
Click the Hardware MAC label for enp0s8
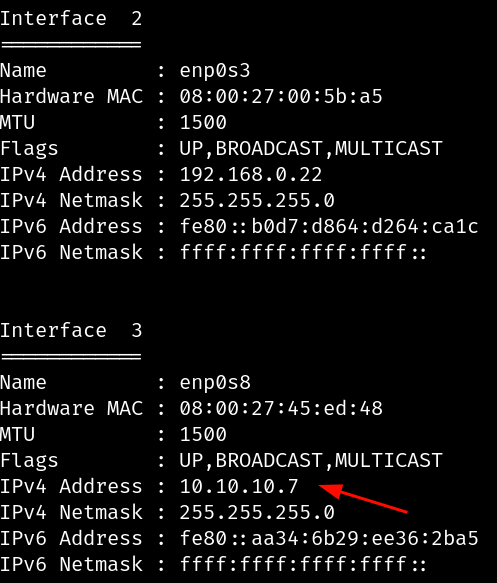[x=71, y=408]
